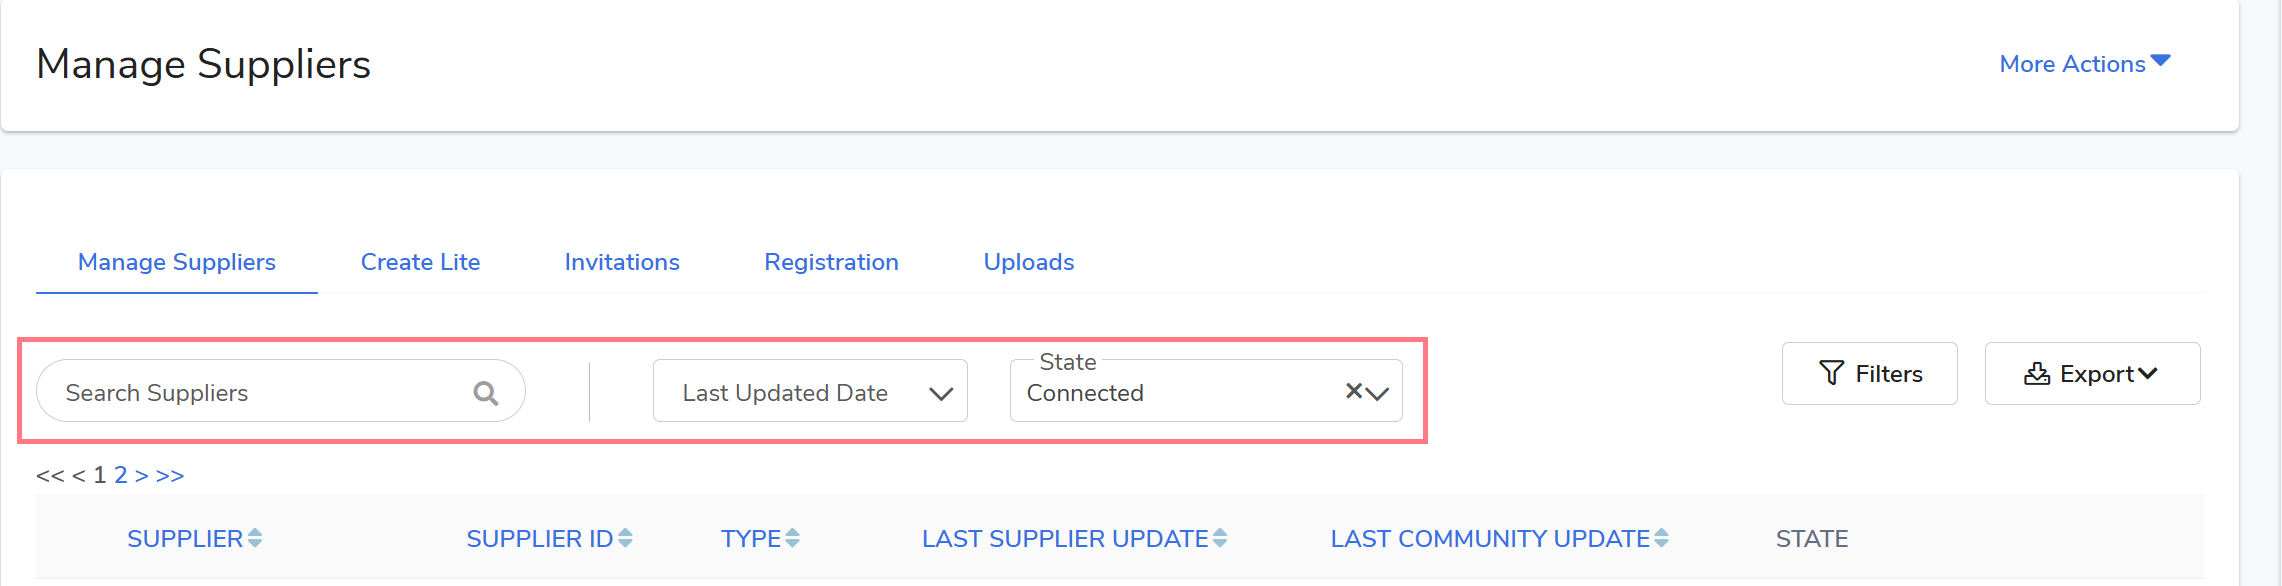Sort by Last Community Update arrows
The image size is (2282, 586).
point(1661,539)
